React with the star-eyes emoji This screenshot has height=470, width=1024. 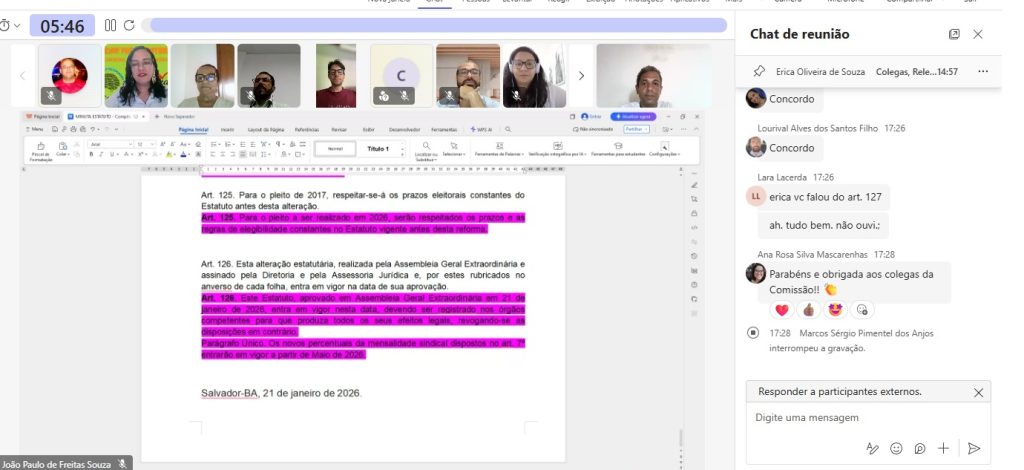tap(835, 309)
